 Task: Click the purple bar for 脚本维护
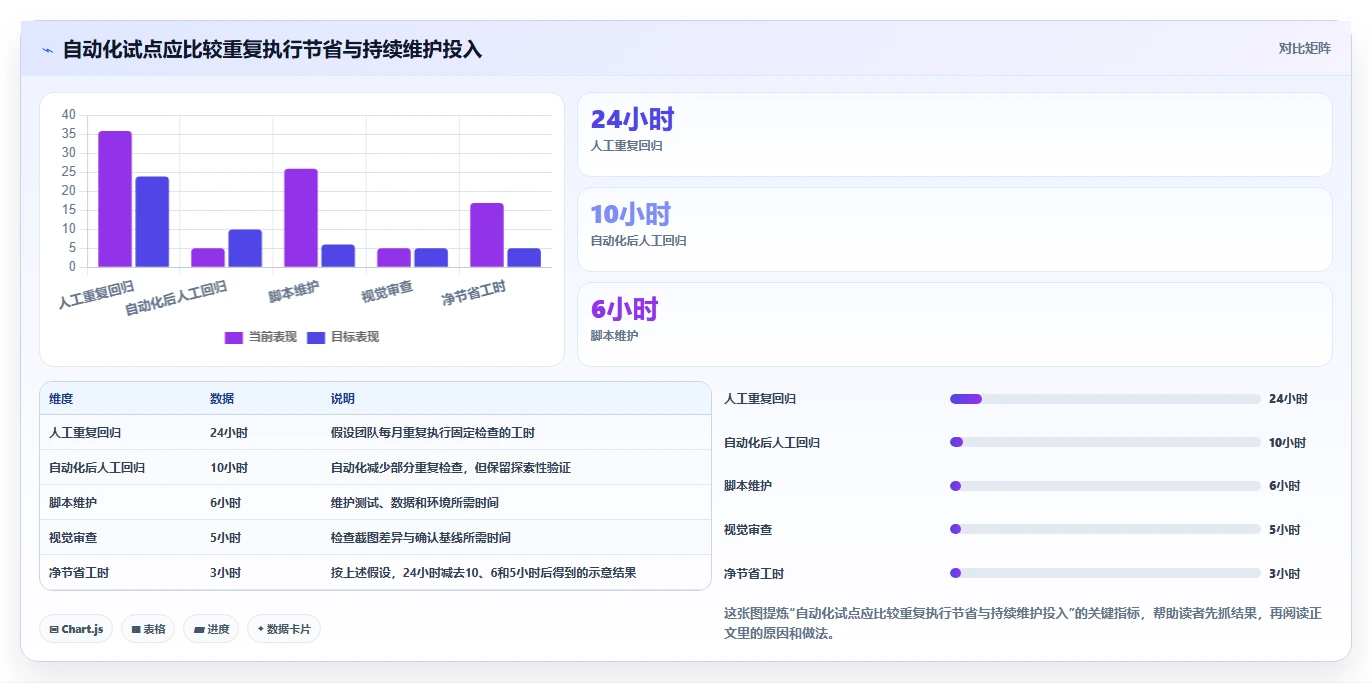[301, 218]
